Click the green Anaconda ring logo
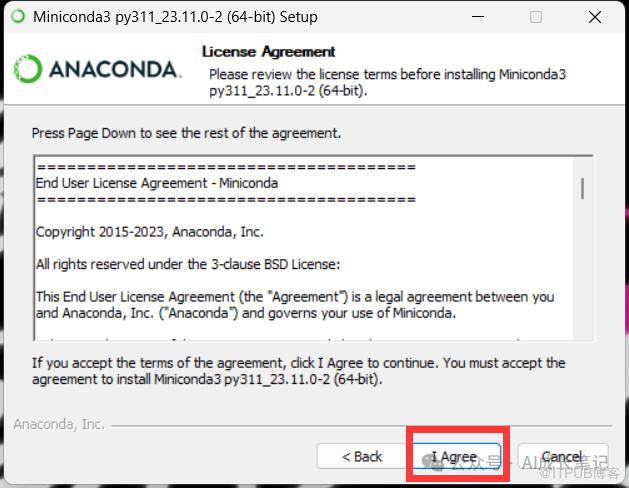 pyautogui.click(x=28, y=69)
